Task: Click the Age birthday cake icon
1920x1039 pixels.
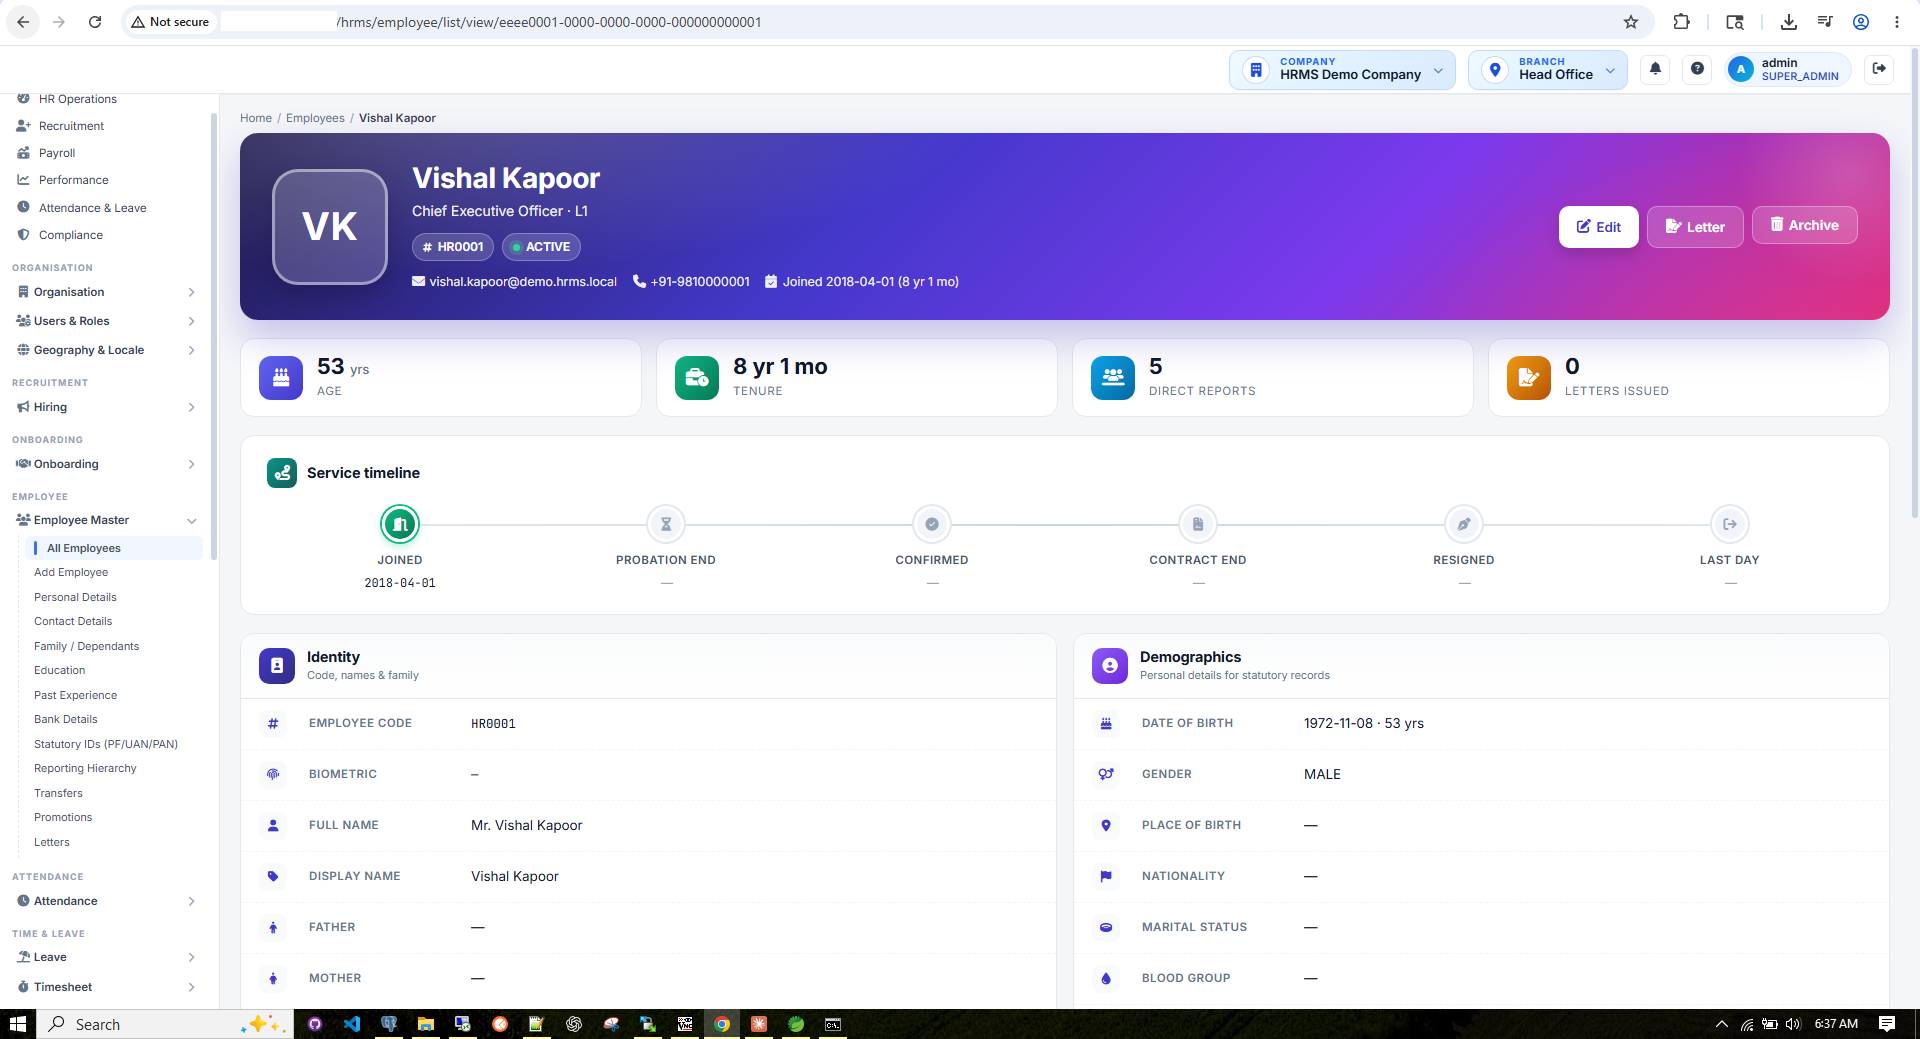Action: 281,378
